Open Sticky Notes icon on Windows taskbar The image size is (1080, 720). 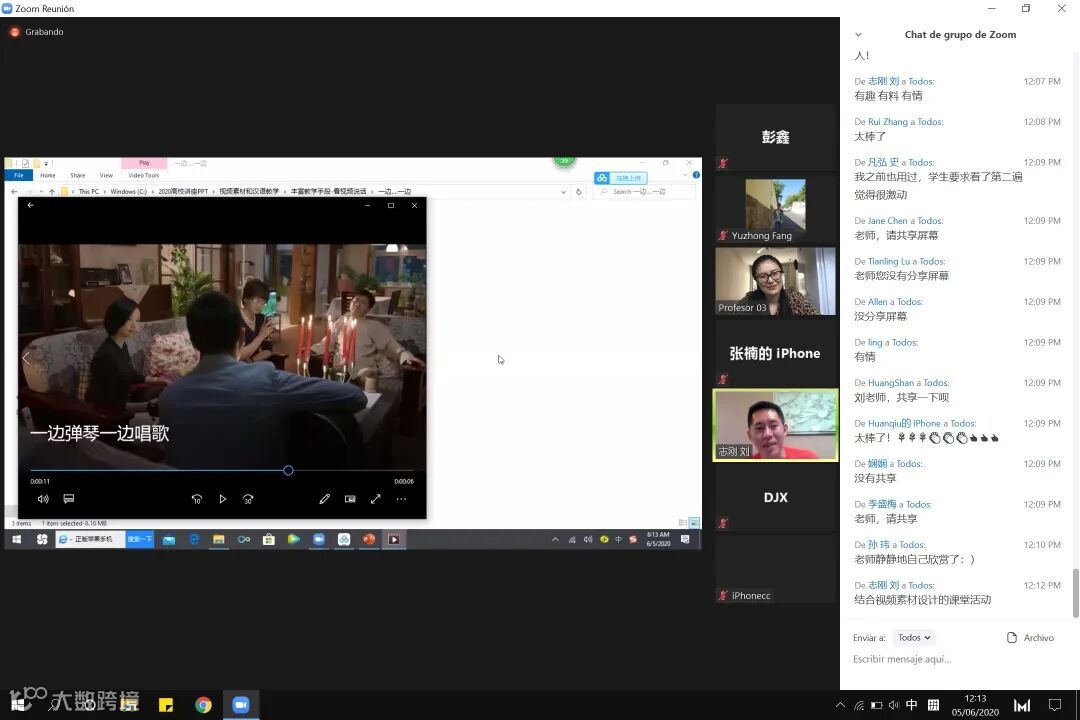pyautogui.click(x=166, y=705)
